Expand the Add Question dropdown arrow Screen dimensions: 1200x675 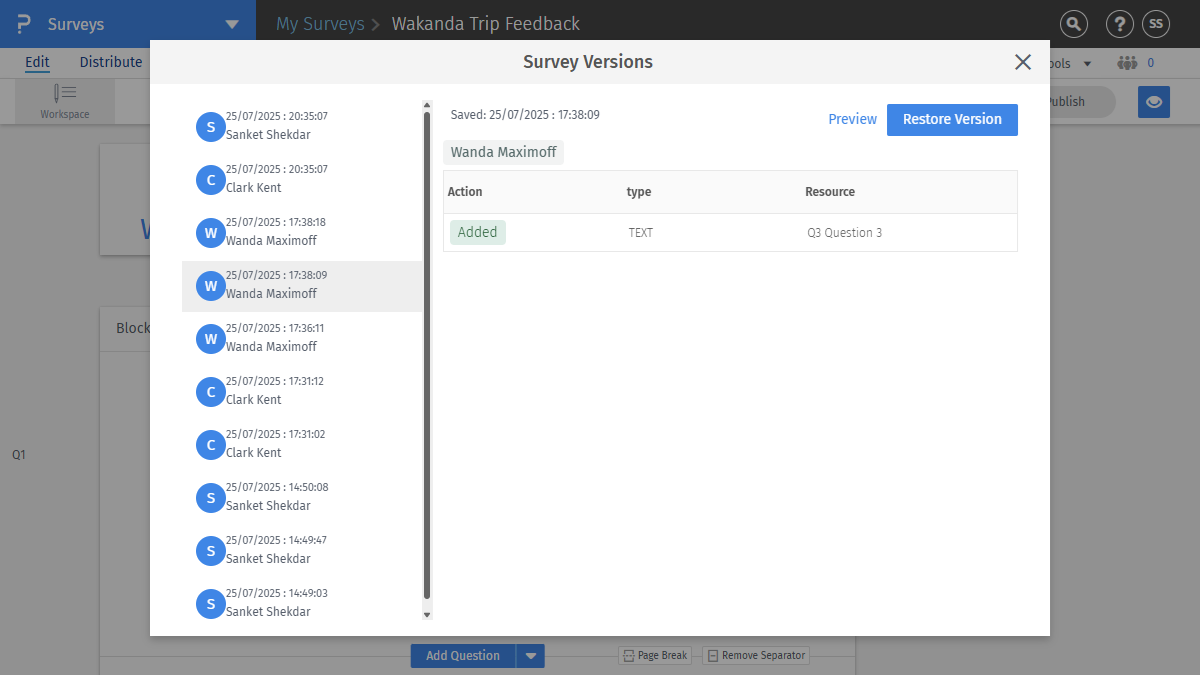[x=531, y=656]
